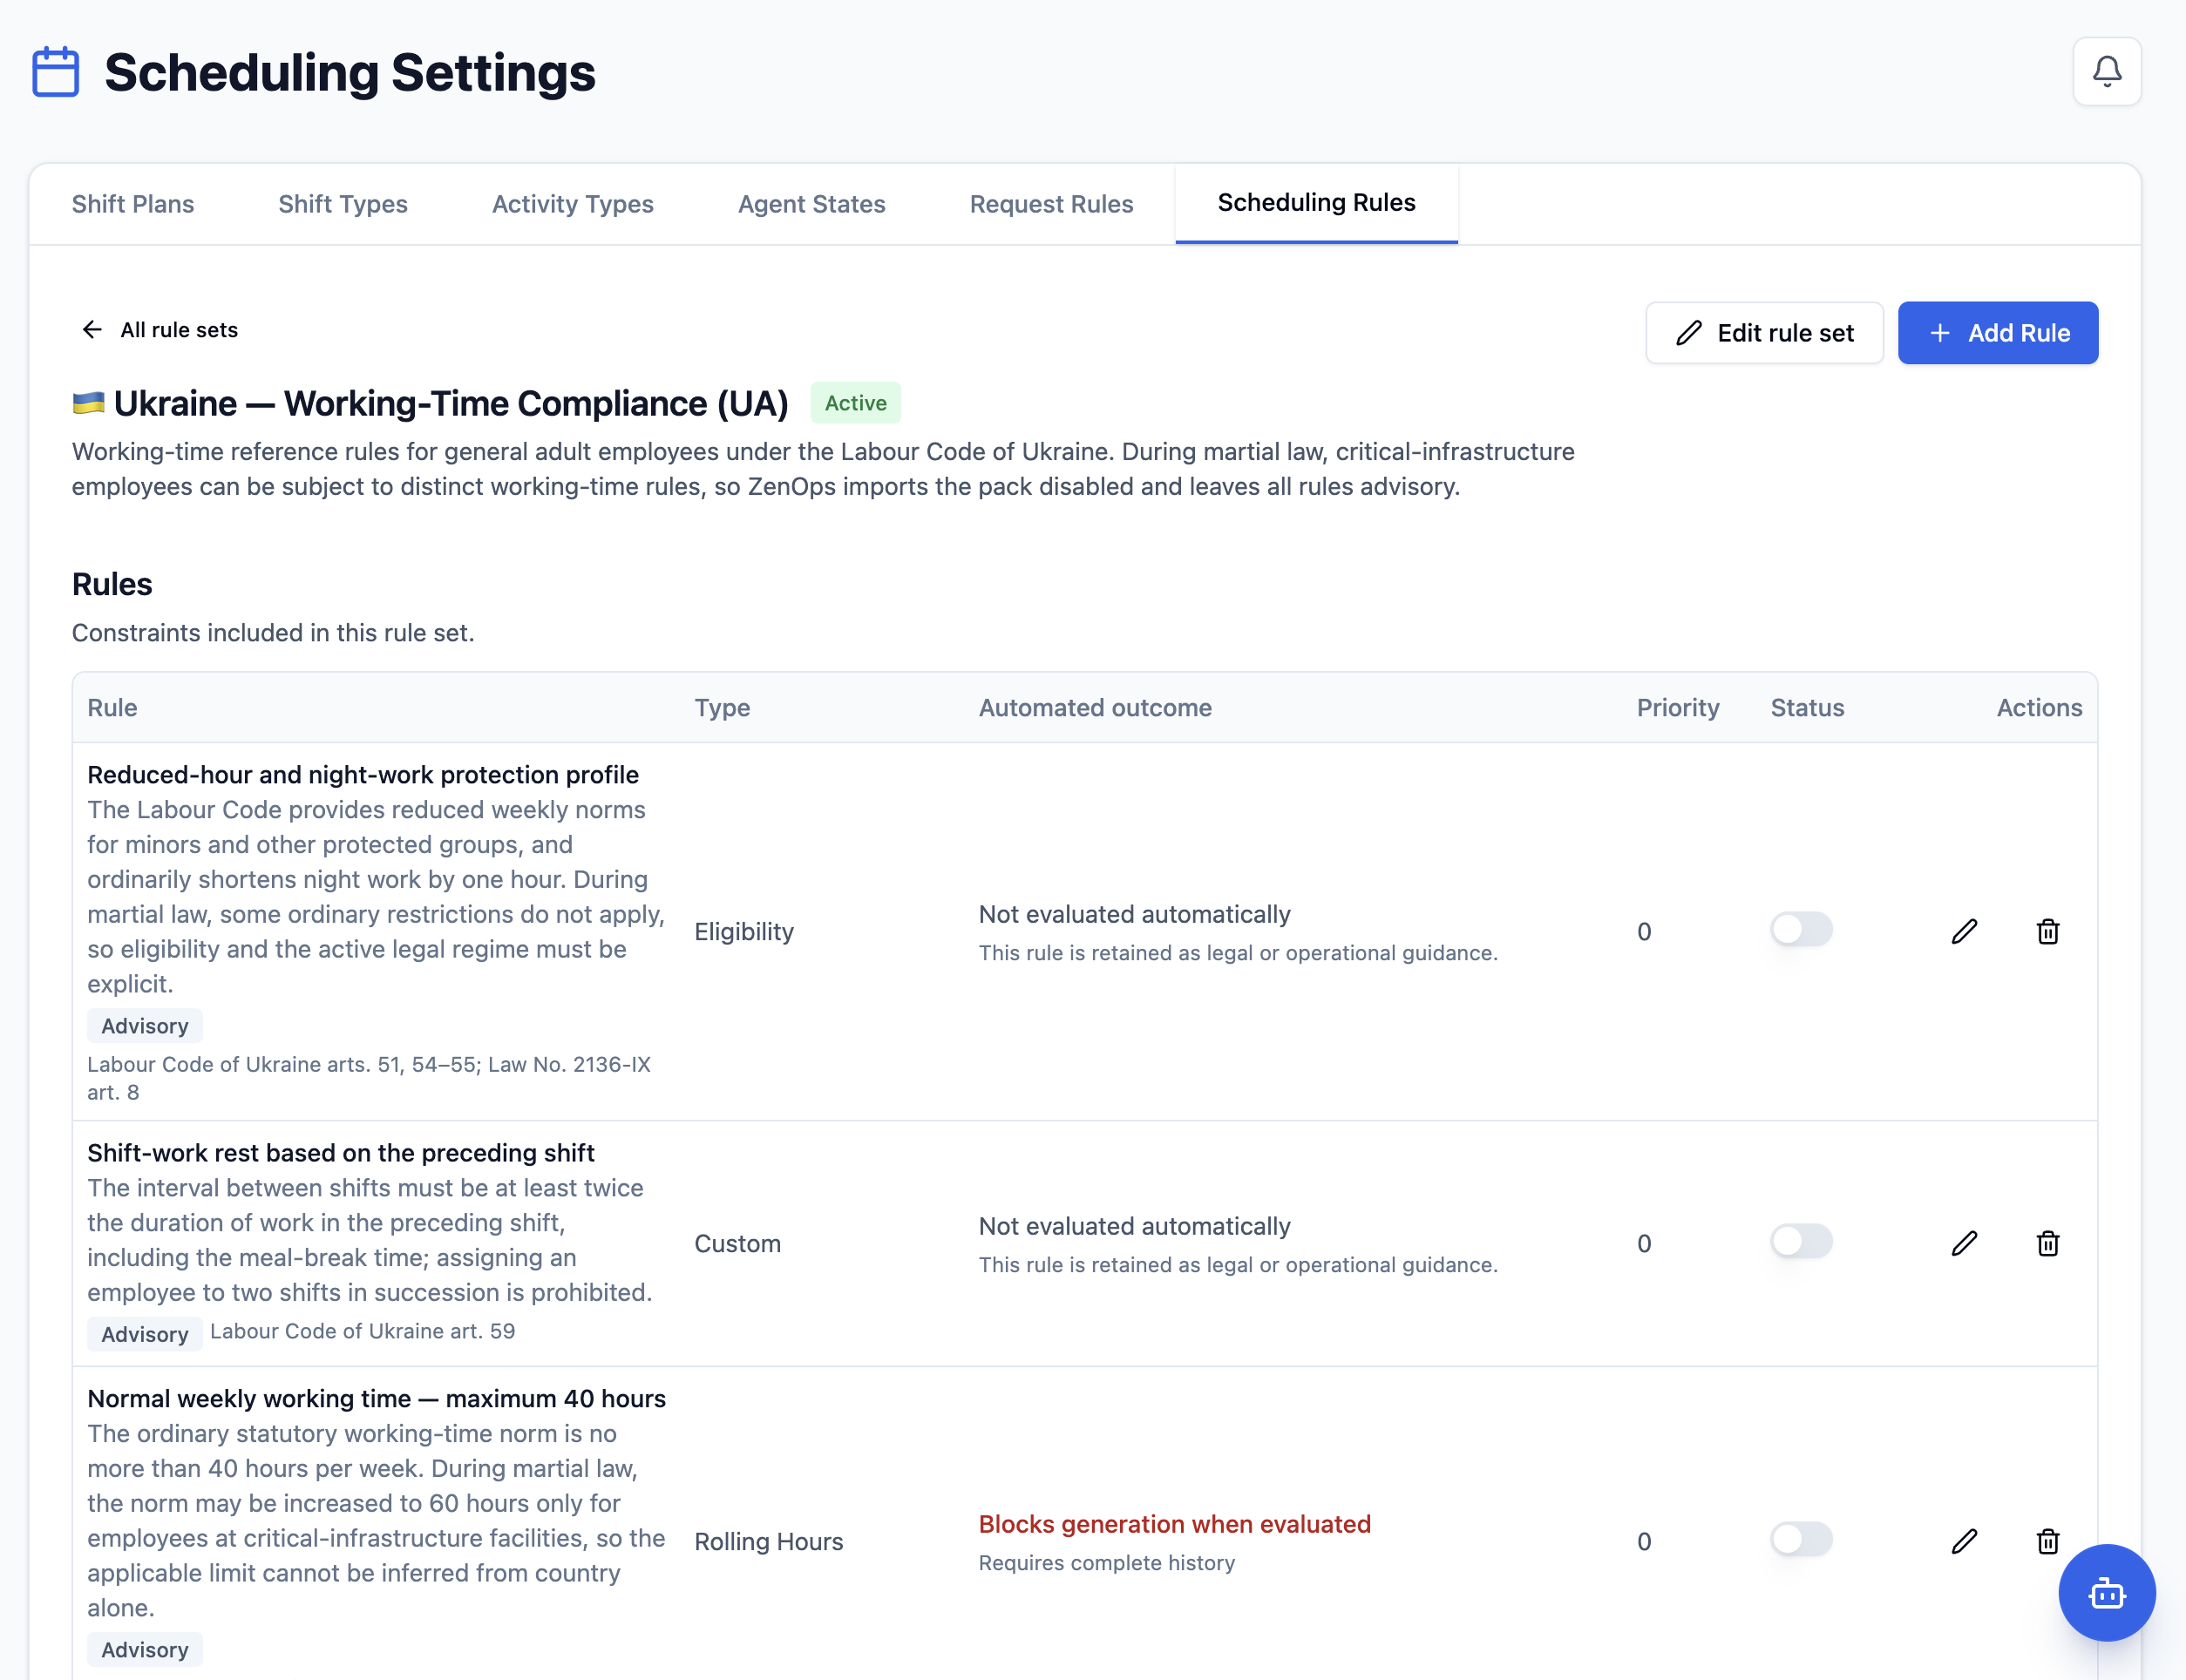Open the notifications bell
2186x1680 pixels.
[x=2106, y=72]
